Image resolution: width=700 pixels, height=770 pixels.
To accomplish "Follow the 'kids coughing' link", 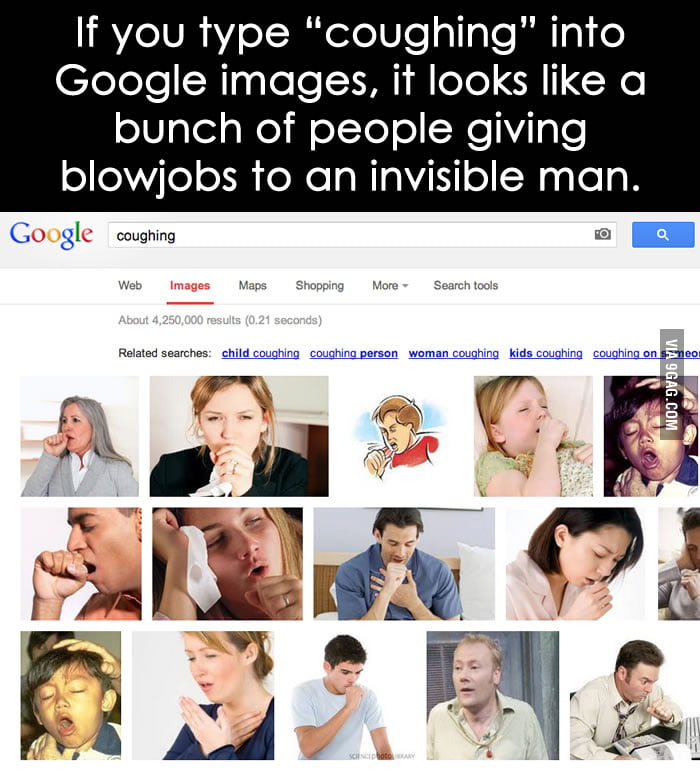I will [546, 353].
